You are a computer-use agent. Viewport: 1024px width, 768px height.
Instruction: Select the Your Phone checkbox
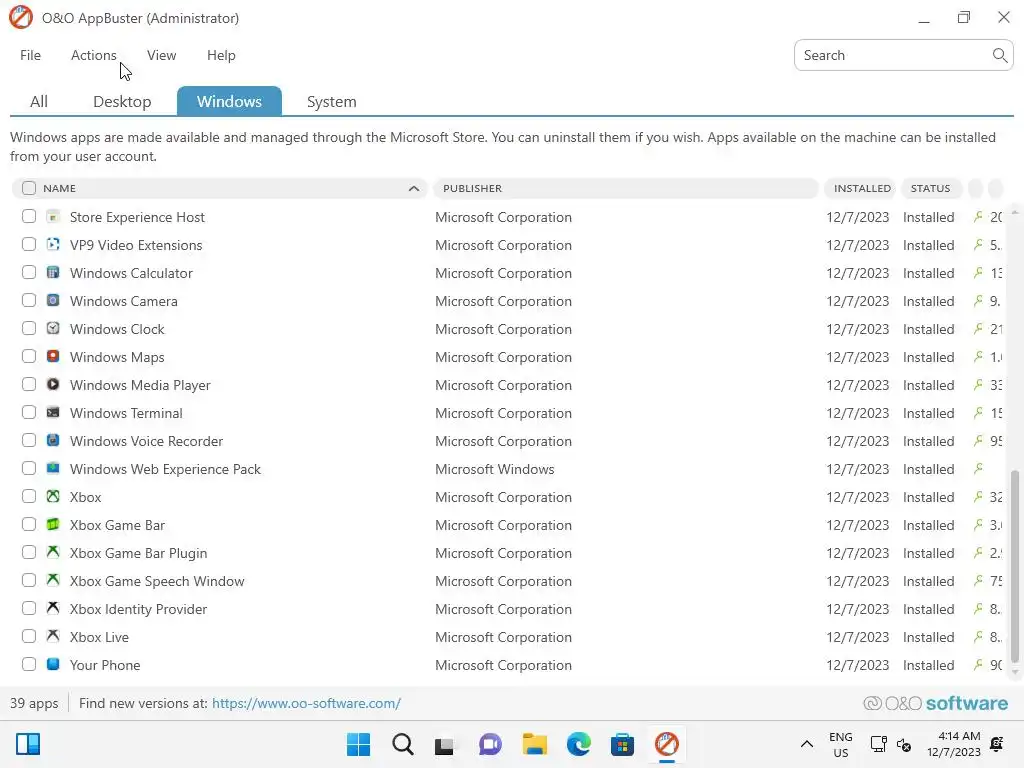tap(29, 664)
